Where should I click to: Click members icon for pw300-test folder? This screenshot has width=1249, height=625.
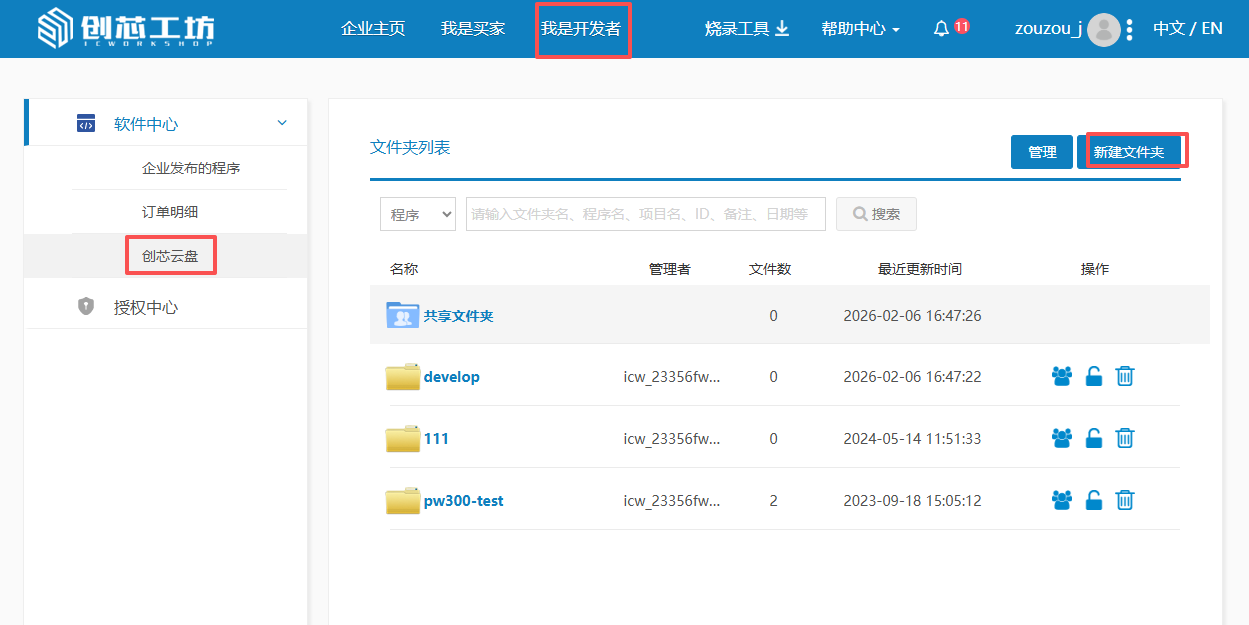pos(1061,500)
